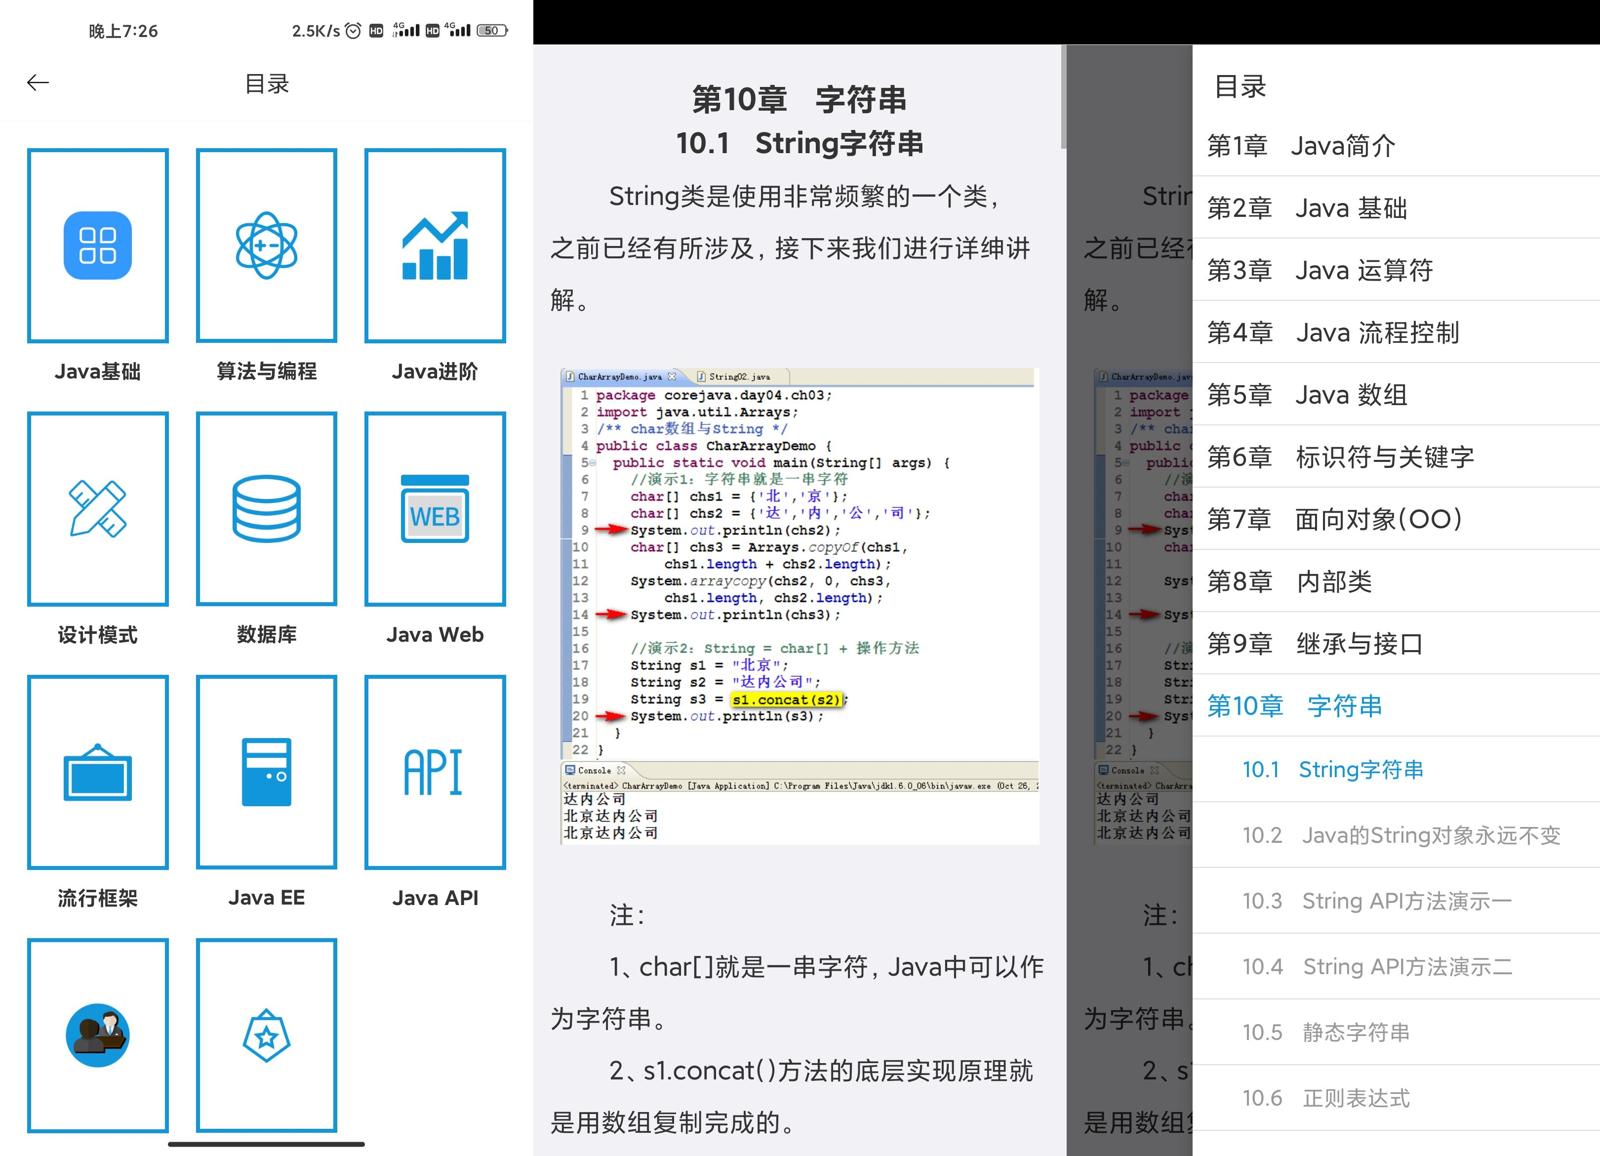This screenshot has height=1156, width=1600.
Task: Select the 设计模式 pencil-ruler icon
Action: tap(98, 509)
